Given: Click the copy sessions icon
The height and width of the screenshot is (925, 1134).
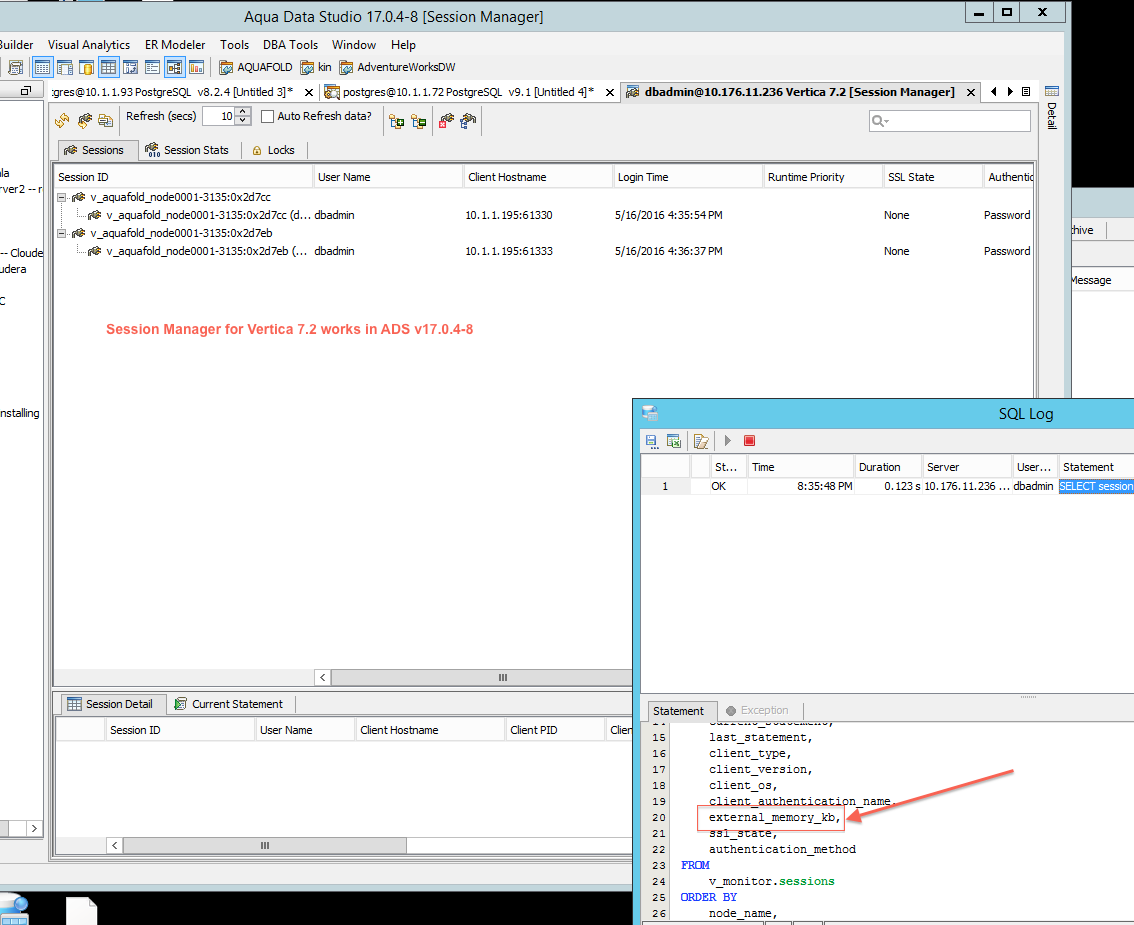Looking at the screenshot, I should pyautogui.click(x=106, y=121).
